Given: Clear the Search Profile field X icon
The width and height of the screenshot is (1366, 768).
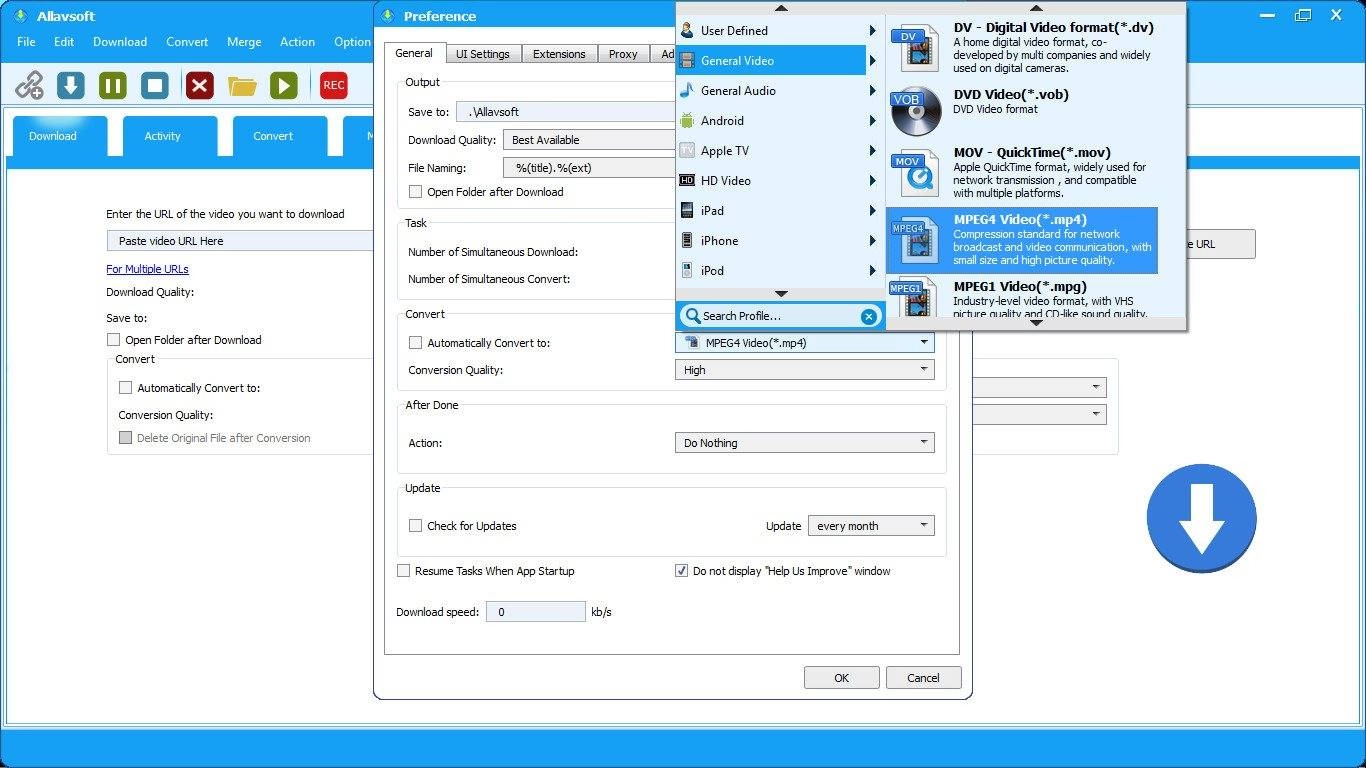Looking at the screenshot, I should 869,316.
